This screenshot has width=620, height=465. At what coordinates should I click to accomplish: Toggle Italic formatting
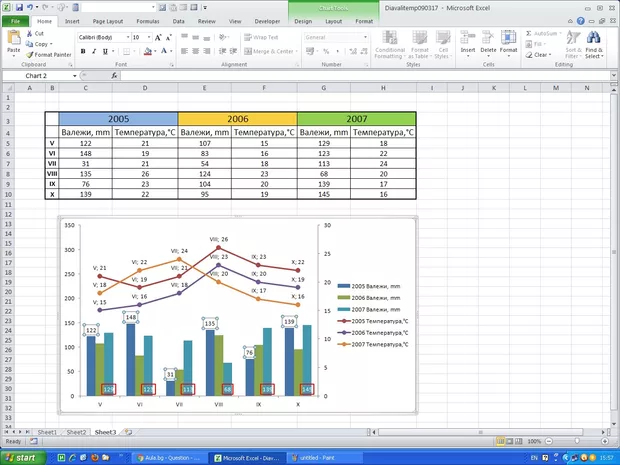pyautogui.click(x=94, y=51)
